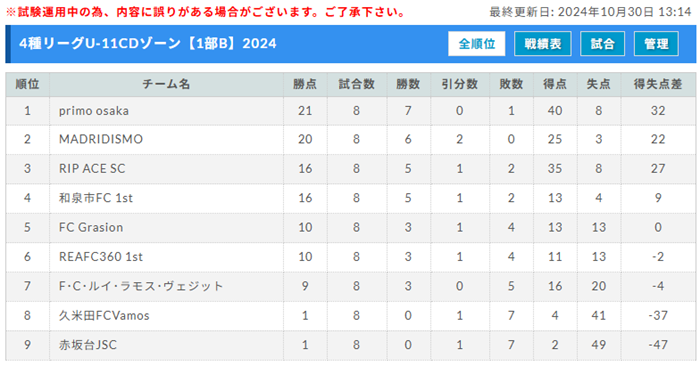Click the F·C·ルイ·ラモス·ヴェジット team name
700x366 pixels.
[141, 286]
